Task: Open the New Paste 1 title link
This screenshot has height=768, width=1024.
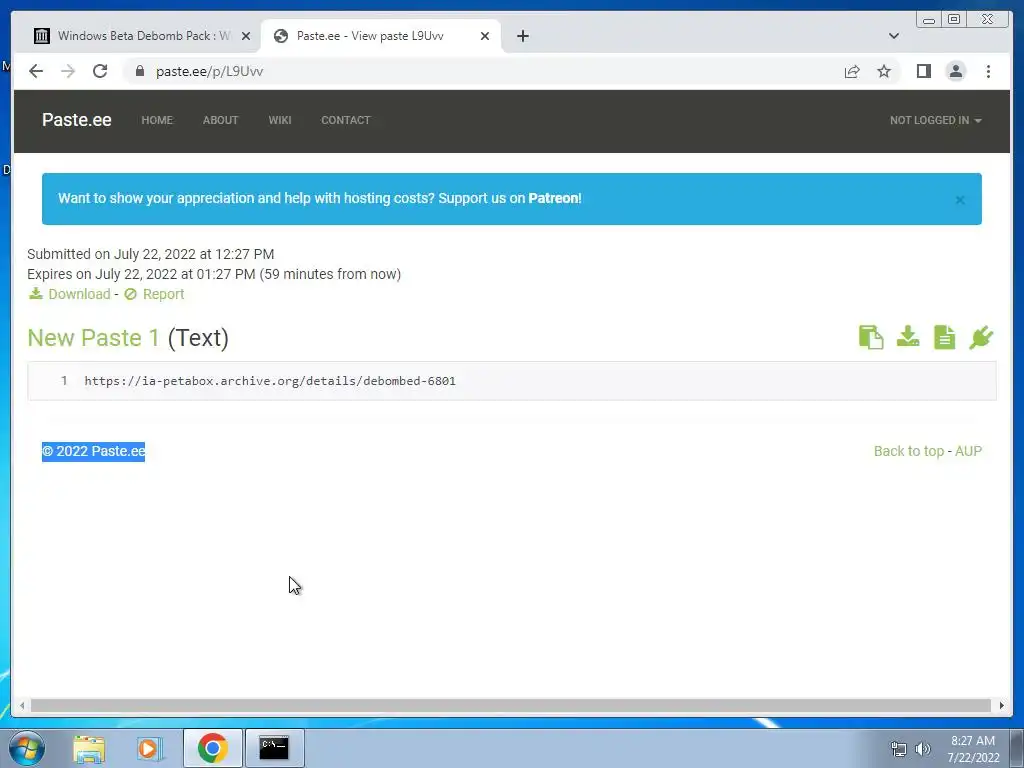Action: [93, 338]
